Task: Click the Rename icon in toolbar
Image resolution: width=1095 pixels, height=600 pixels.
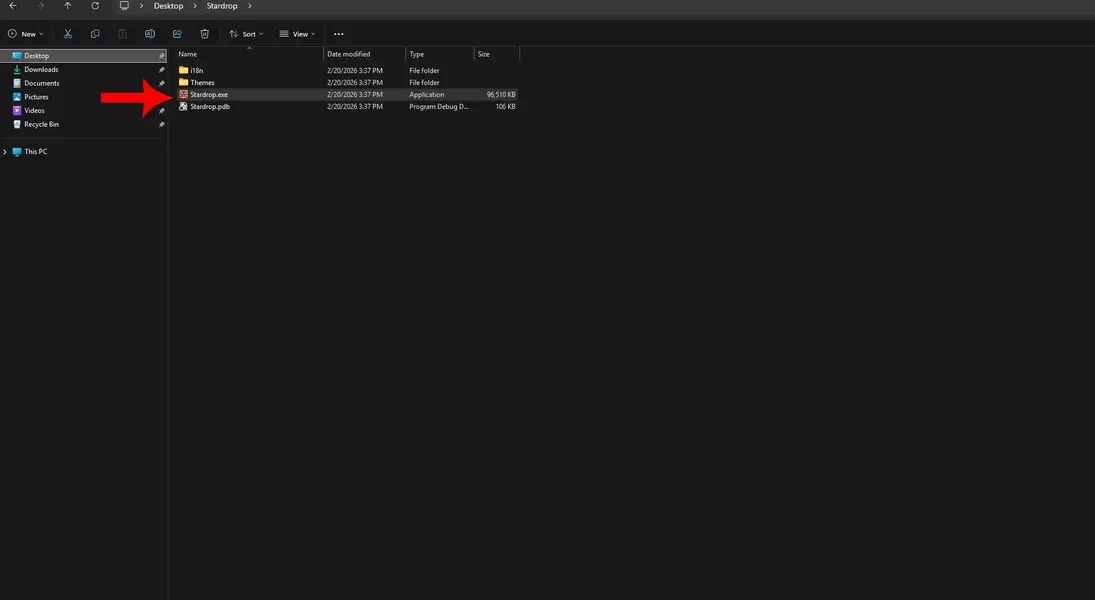Action: [x=150, y=34]
